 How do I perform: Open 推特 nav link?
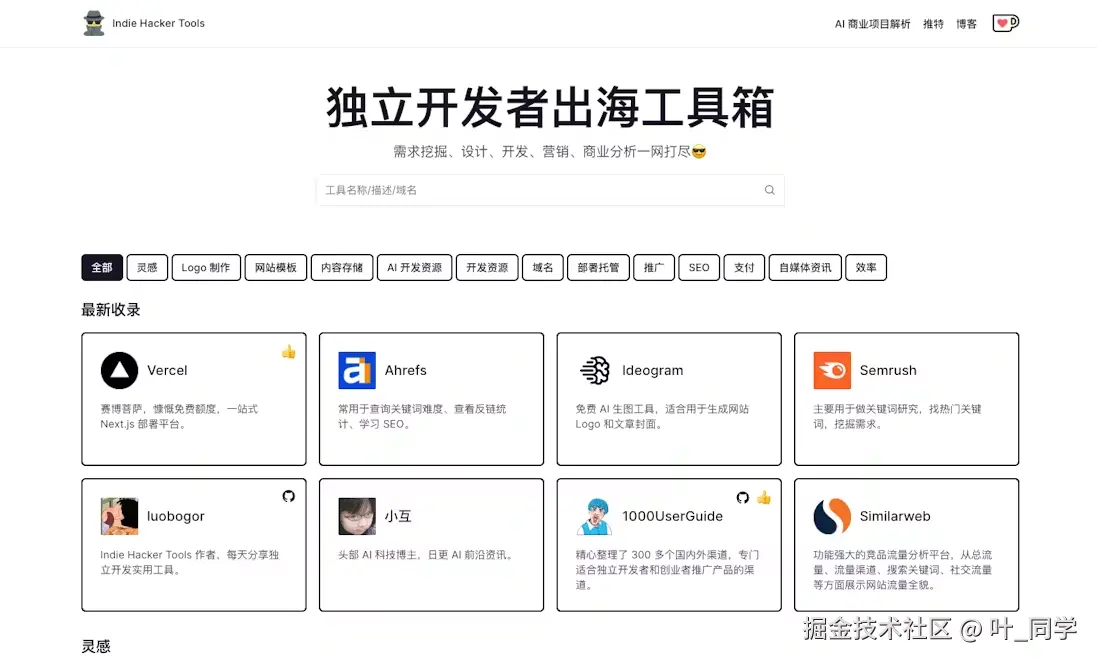point(933,24)
